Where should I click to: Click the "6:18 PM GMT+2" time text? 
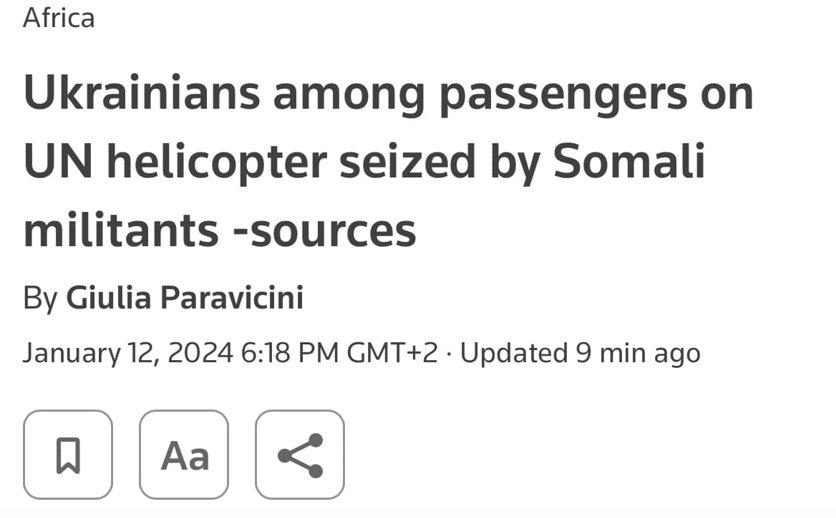[x=339, y=352]
